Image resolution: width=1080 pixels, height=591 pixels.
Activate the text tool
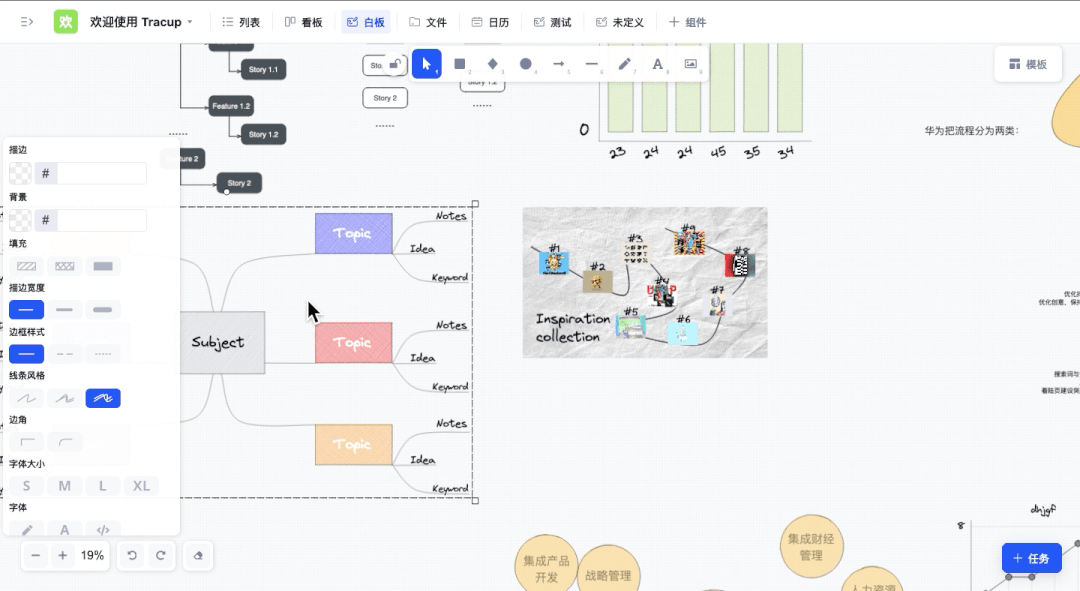pos(657,64)
